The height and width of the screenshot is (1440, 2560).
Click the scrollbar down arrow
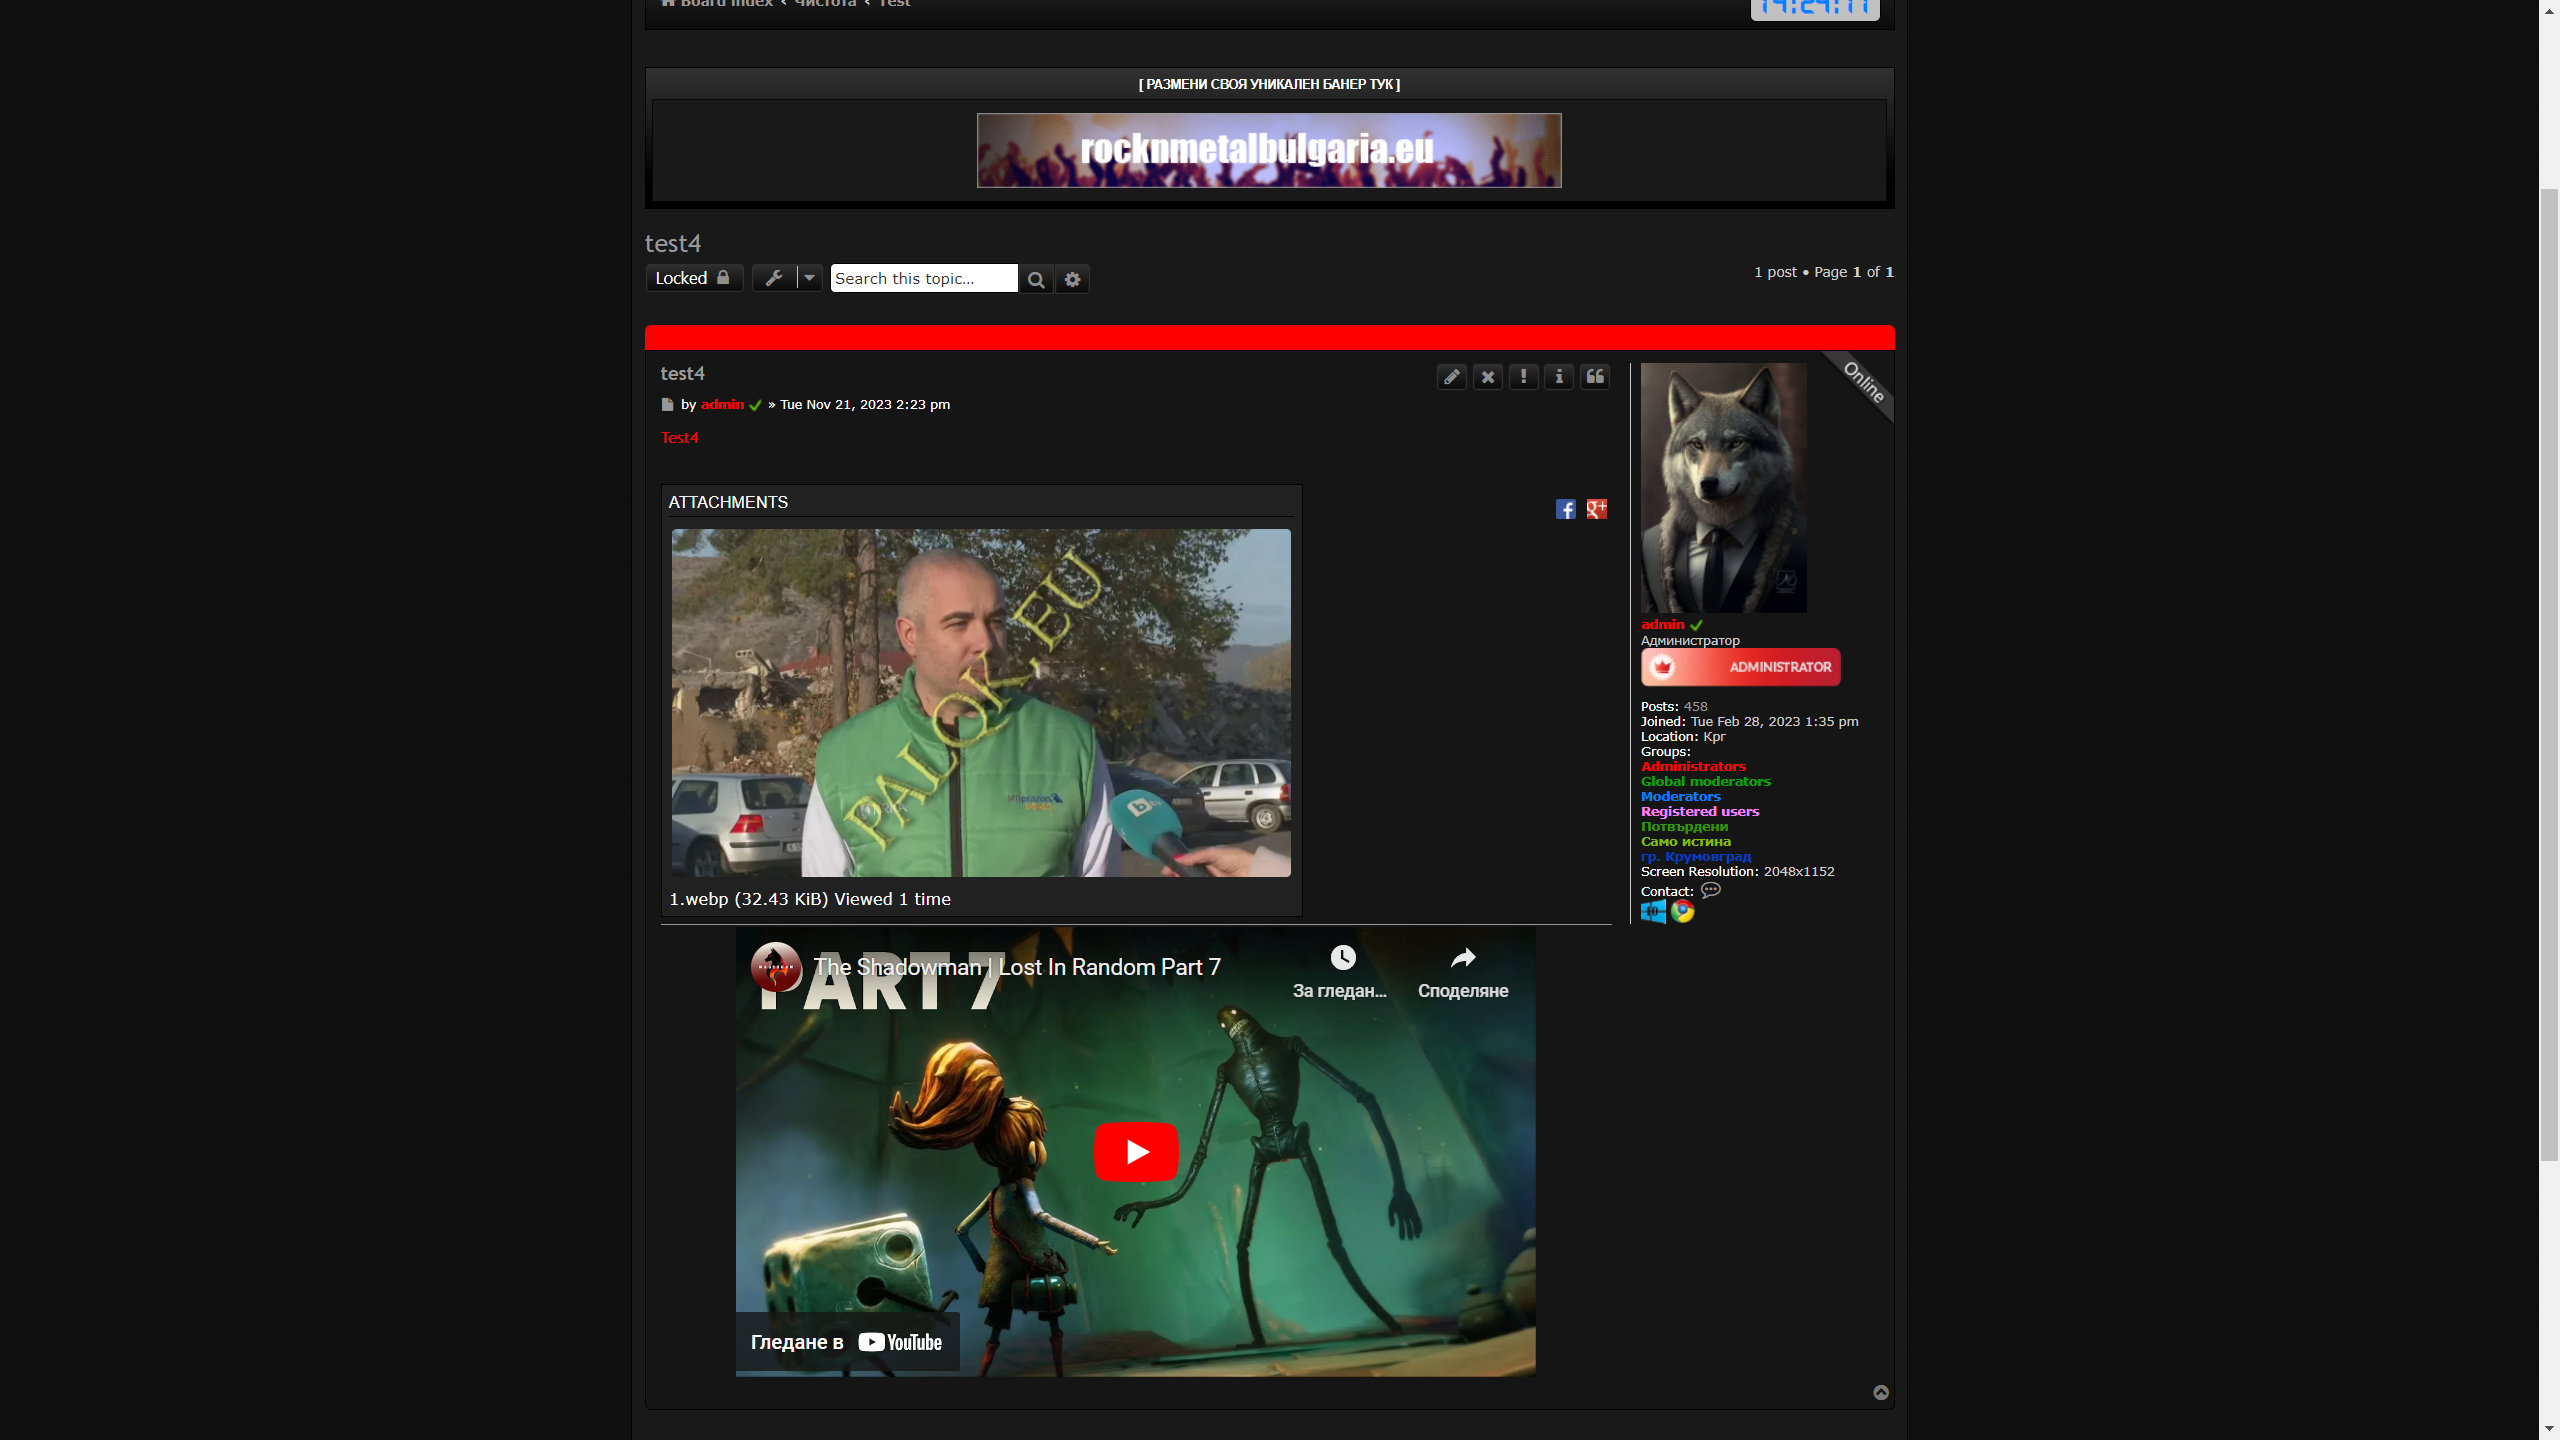pos(2549,1429)
